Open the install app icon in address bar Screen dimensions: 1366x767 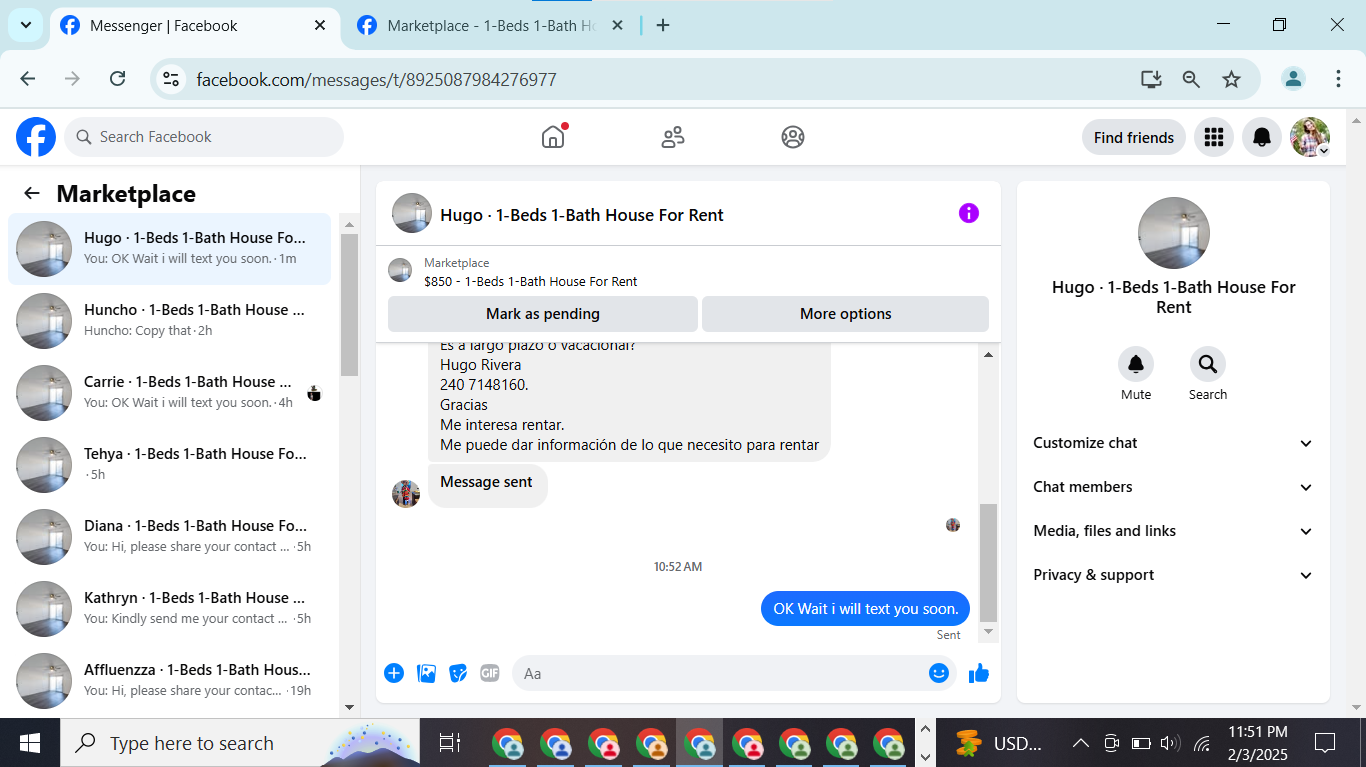[1151, 79]
